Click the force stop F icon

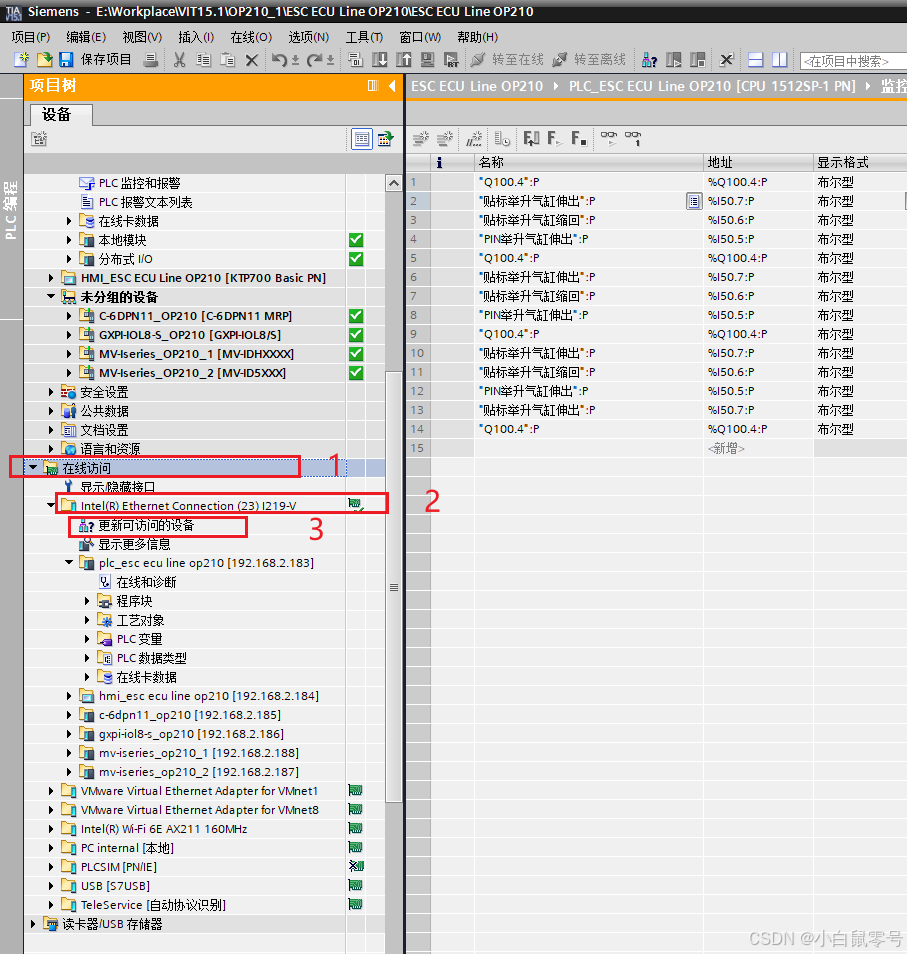[579, 139]
